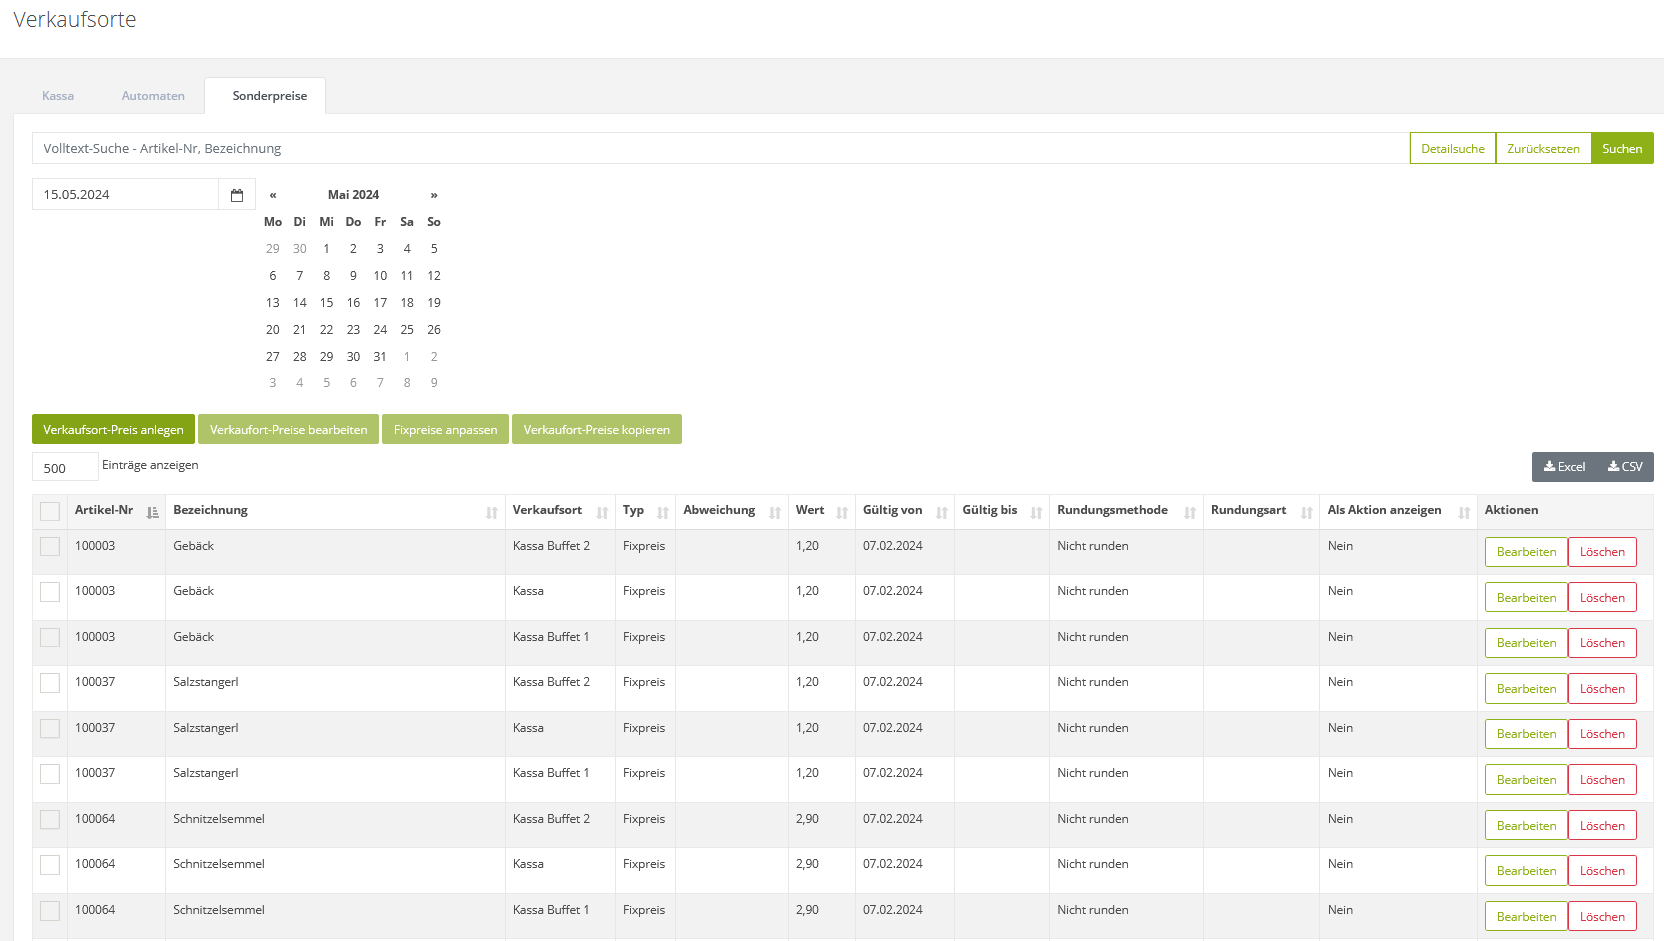This screenshot has height=941, width=1664.
Task: Edit Schnitzelsemmel Kassa Buffet 1 entry
Action: 1526,917
